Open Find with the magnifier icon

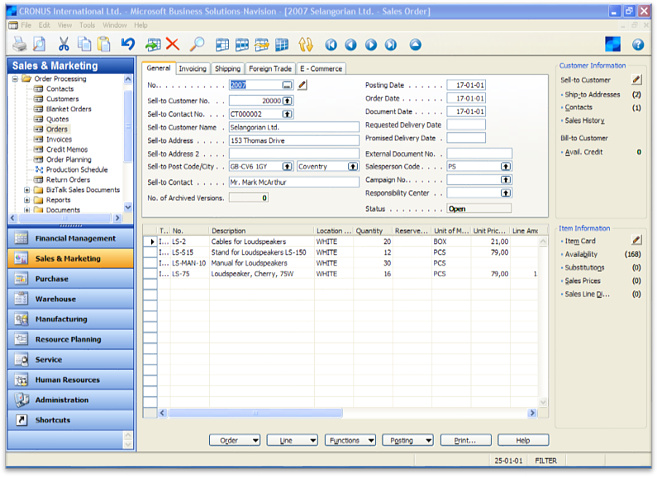(197, 44)
